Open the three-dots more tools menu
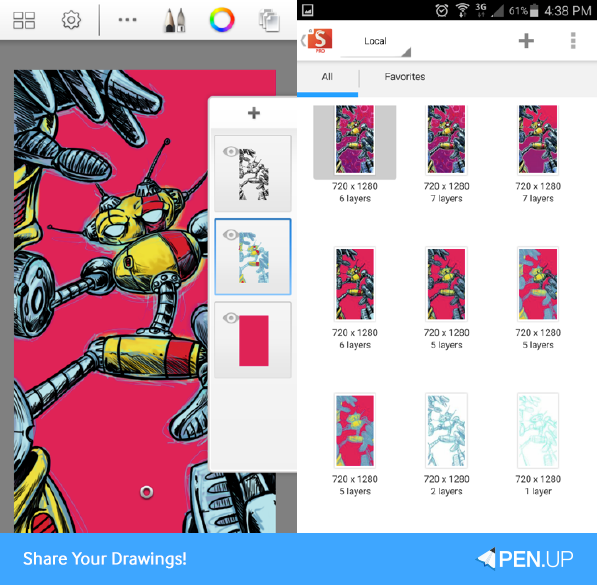597x585 pixels. pyautogui.click(x=127, y=20)
